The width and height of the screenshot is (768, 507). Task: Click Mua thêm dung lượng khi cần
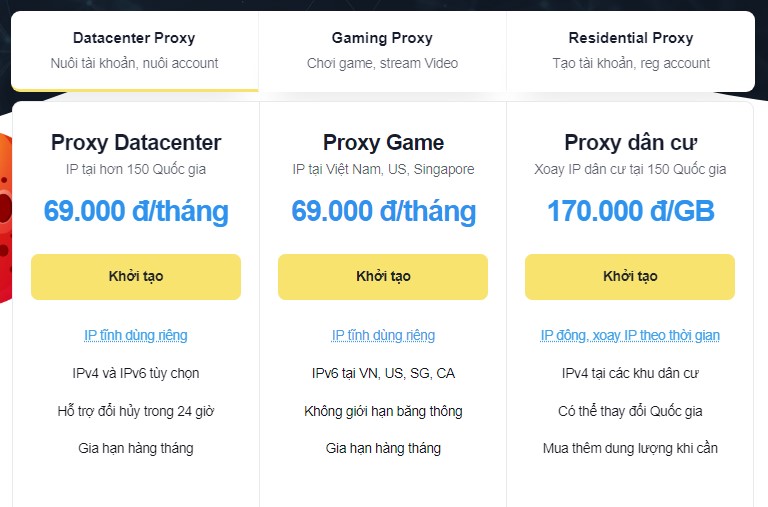[x=630, y=448]
